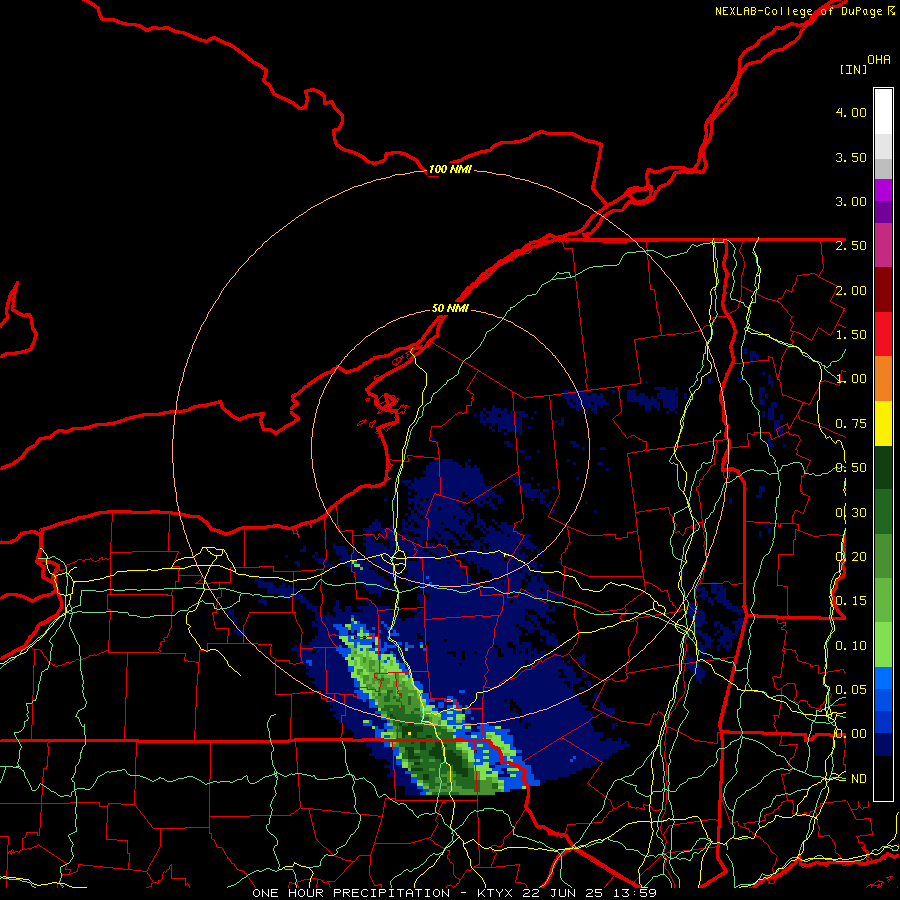Click the 0.10 legend value
The width and height of the screenshot is (900, 900).
[851, 646]
